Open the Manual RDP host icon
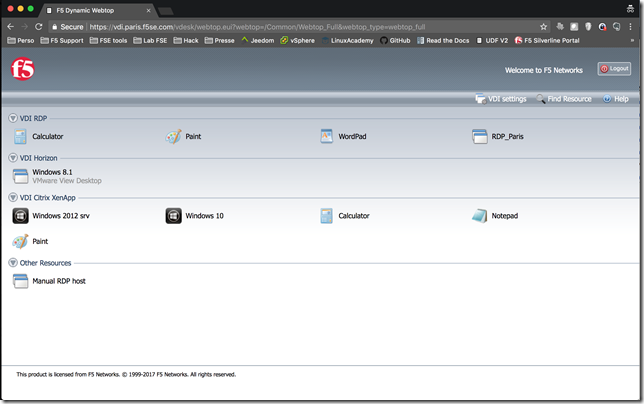 [x=20, y=281]
